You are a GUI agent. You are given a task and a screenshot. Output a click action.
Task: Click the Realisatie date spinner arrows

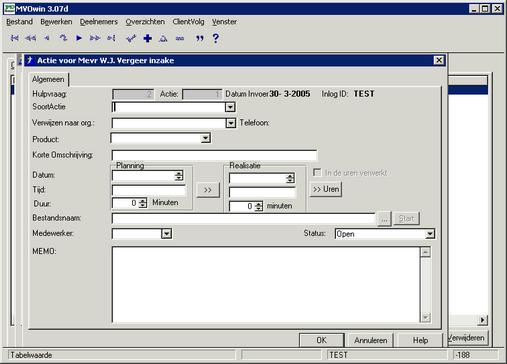pyautogui.click(x=290, y=178)
